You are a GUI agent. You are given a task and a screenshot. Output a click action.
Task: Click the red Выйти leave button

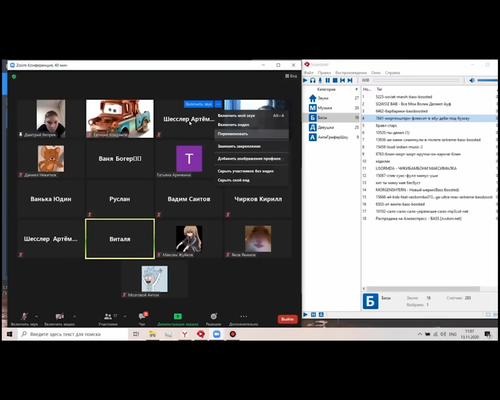click(287, 319)
